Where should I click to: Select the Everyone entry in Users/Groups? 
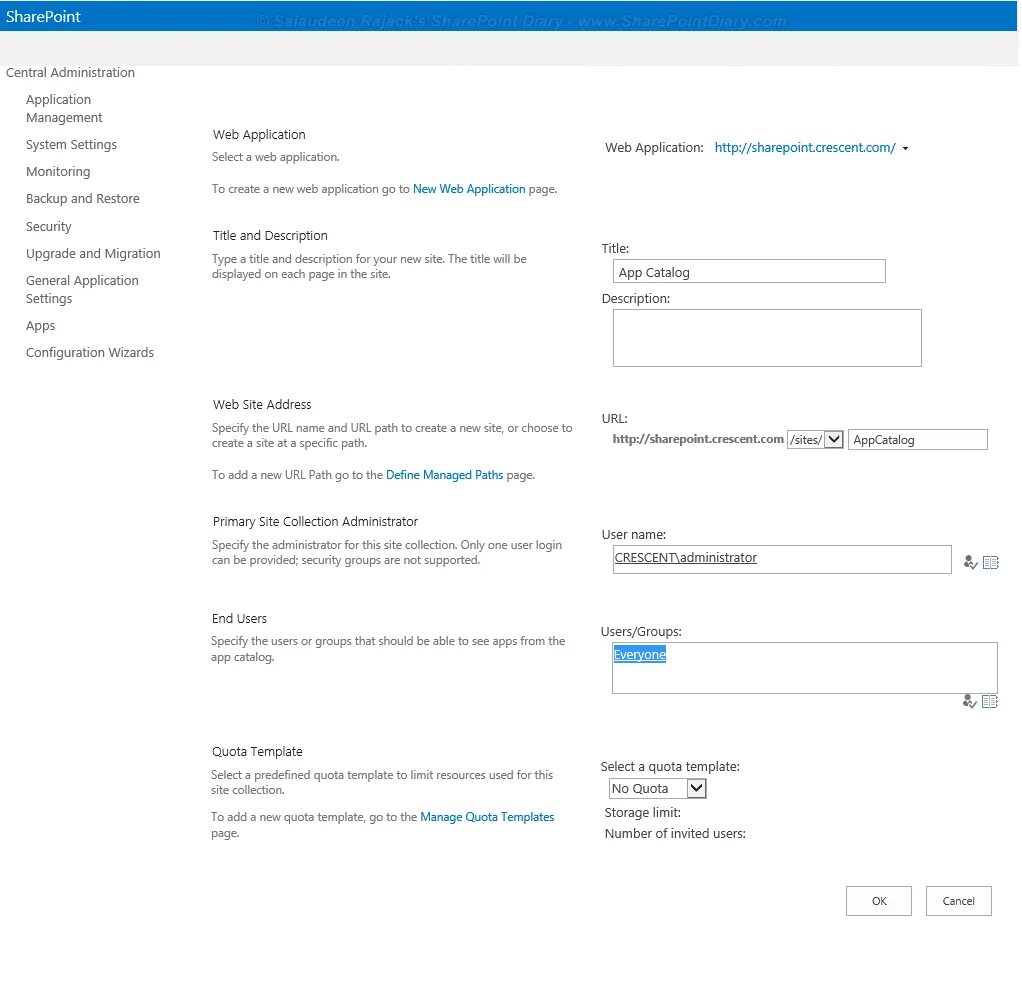[639, 654]
